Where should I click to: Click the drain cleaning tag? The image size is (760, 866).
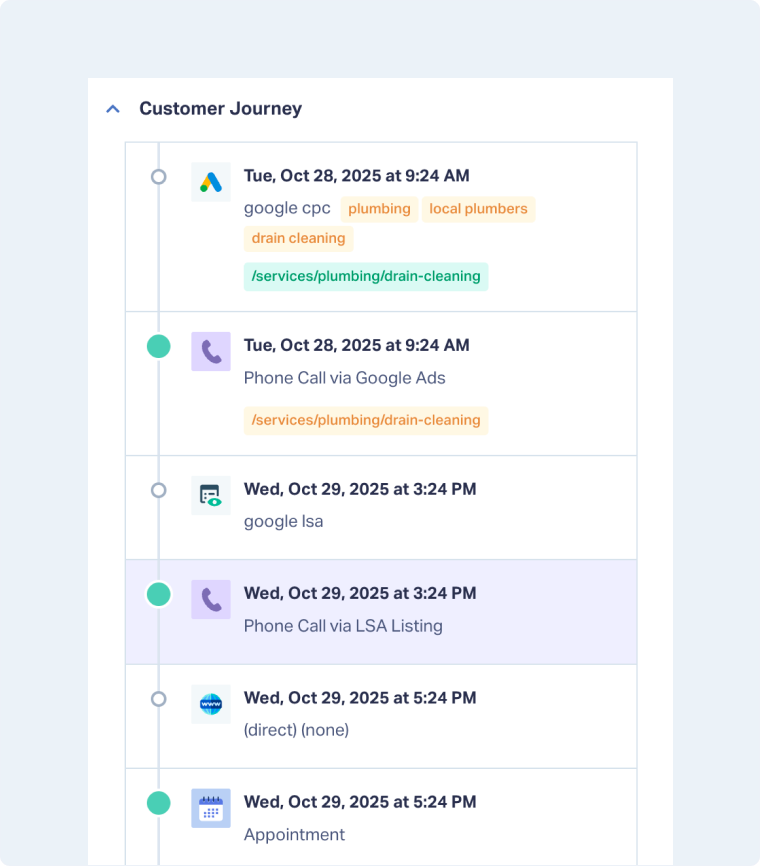(x=297, y=239)
